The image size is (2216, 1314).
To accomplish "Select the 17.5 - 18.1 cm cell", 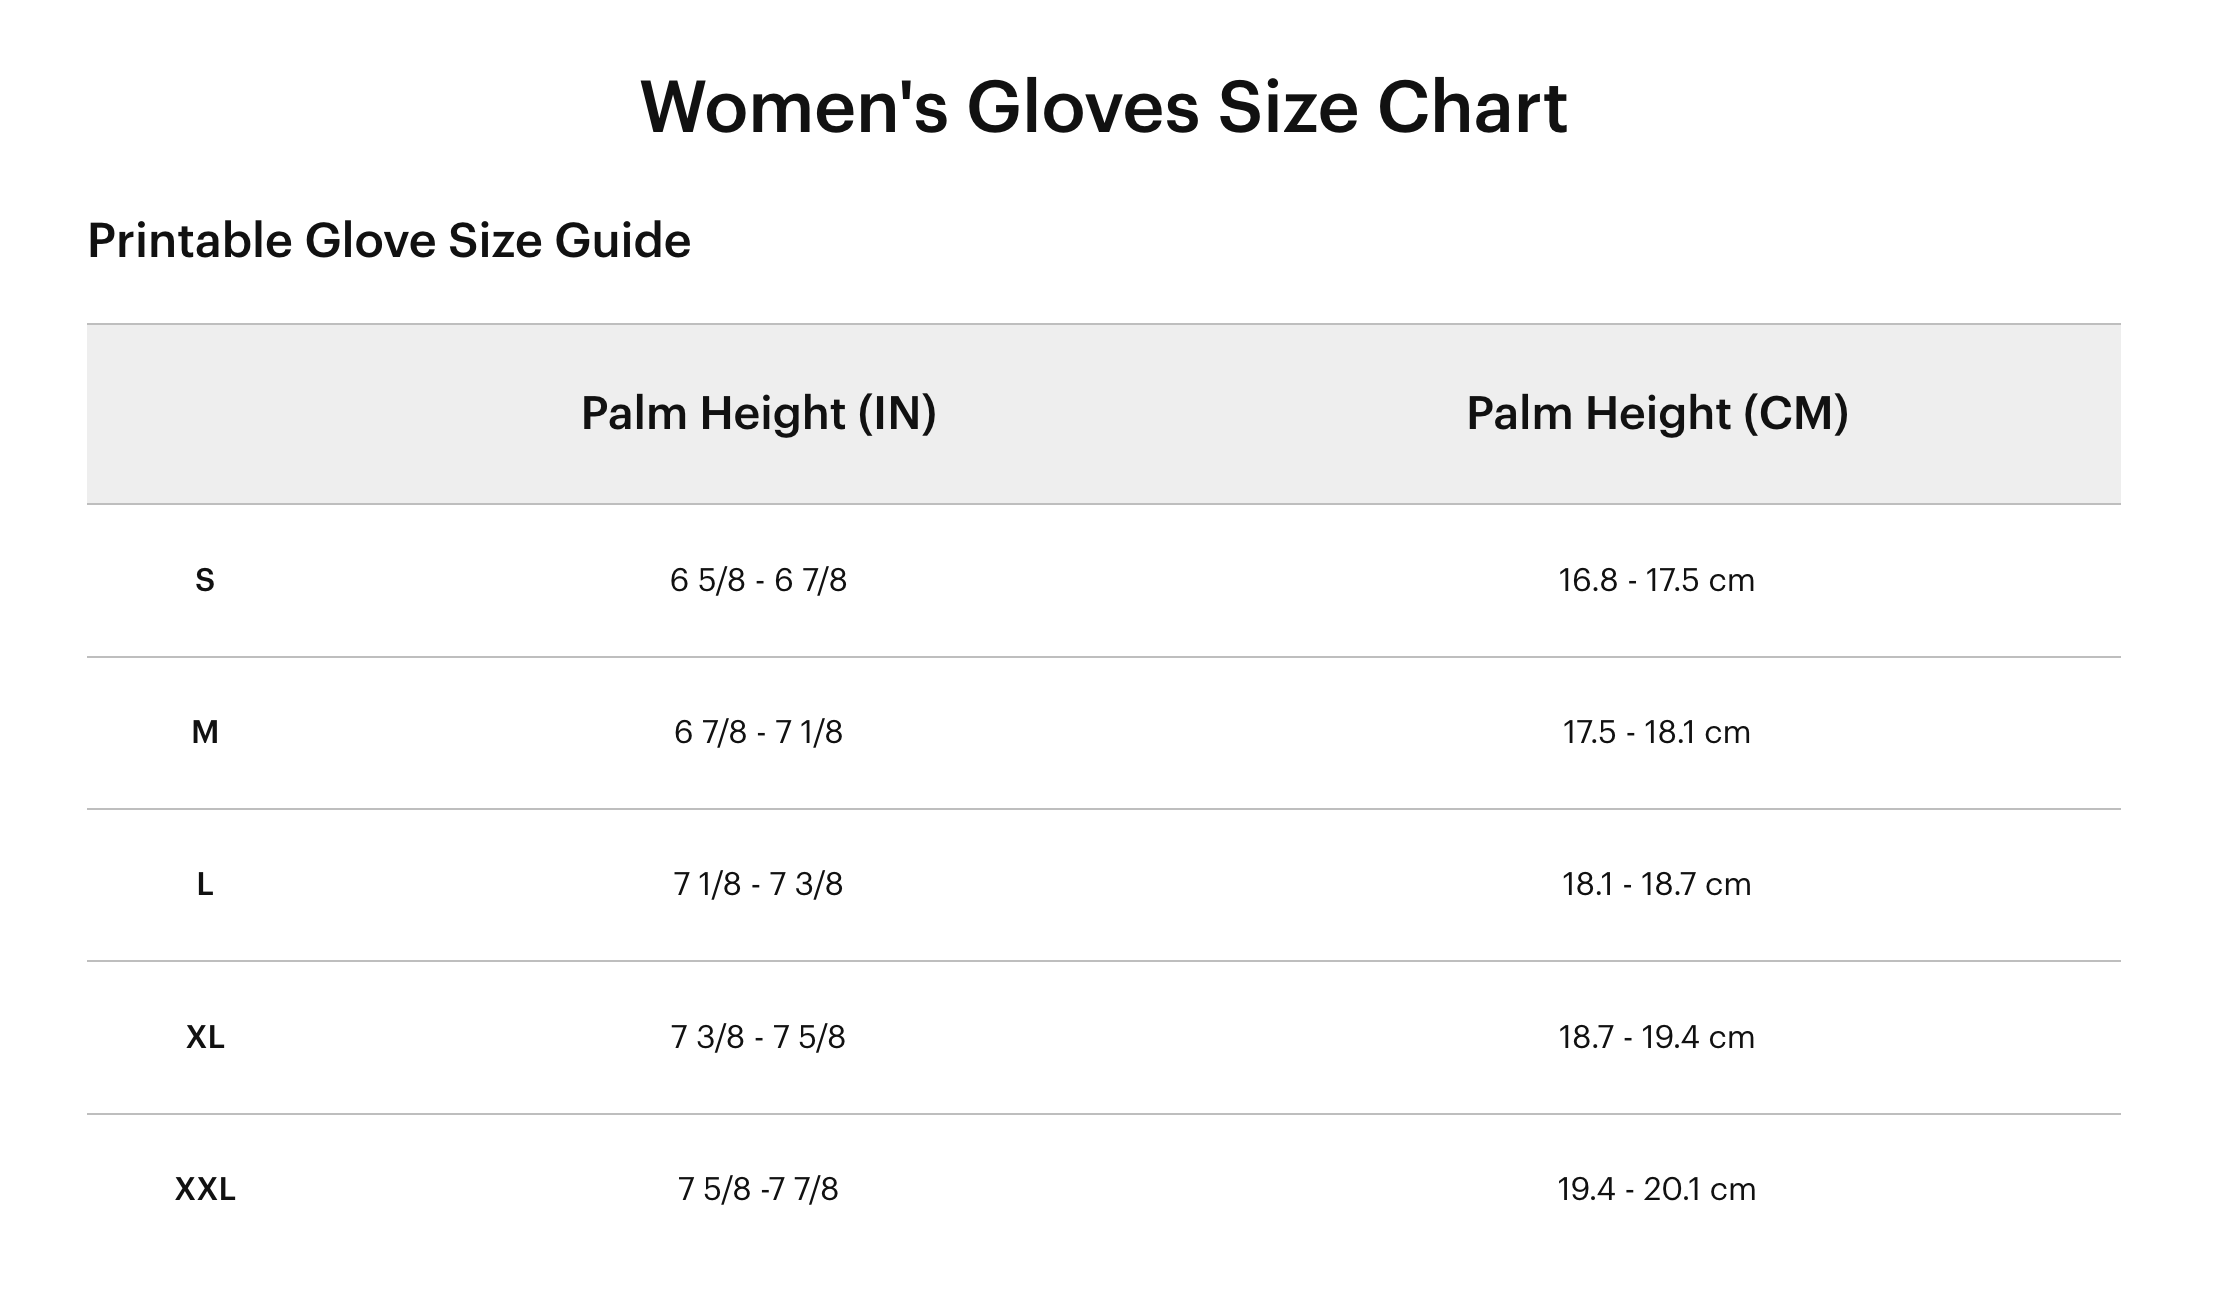I will tap(1657, 732).
